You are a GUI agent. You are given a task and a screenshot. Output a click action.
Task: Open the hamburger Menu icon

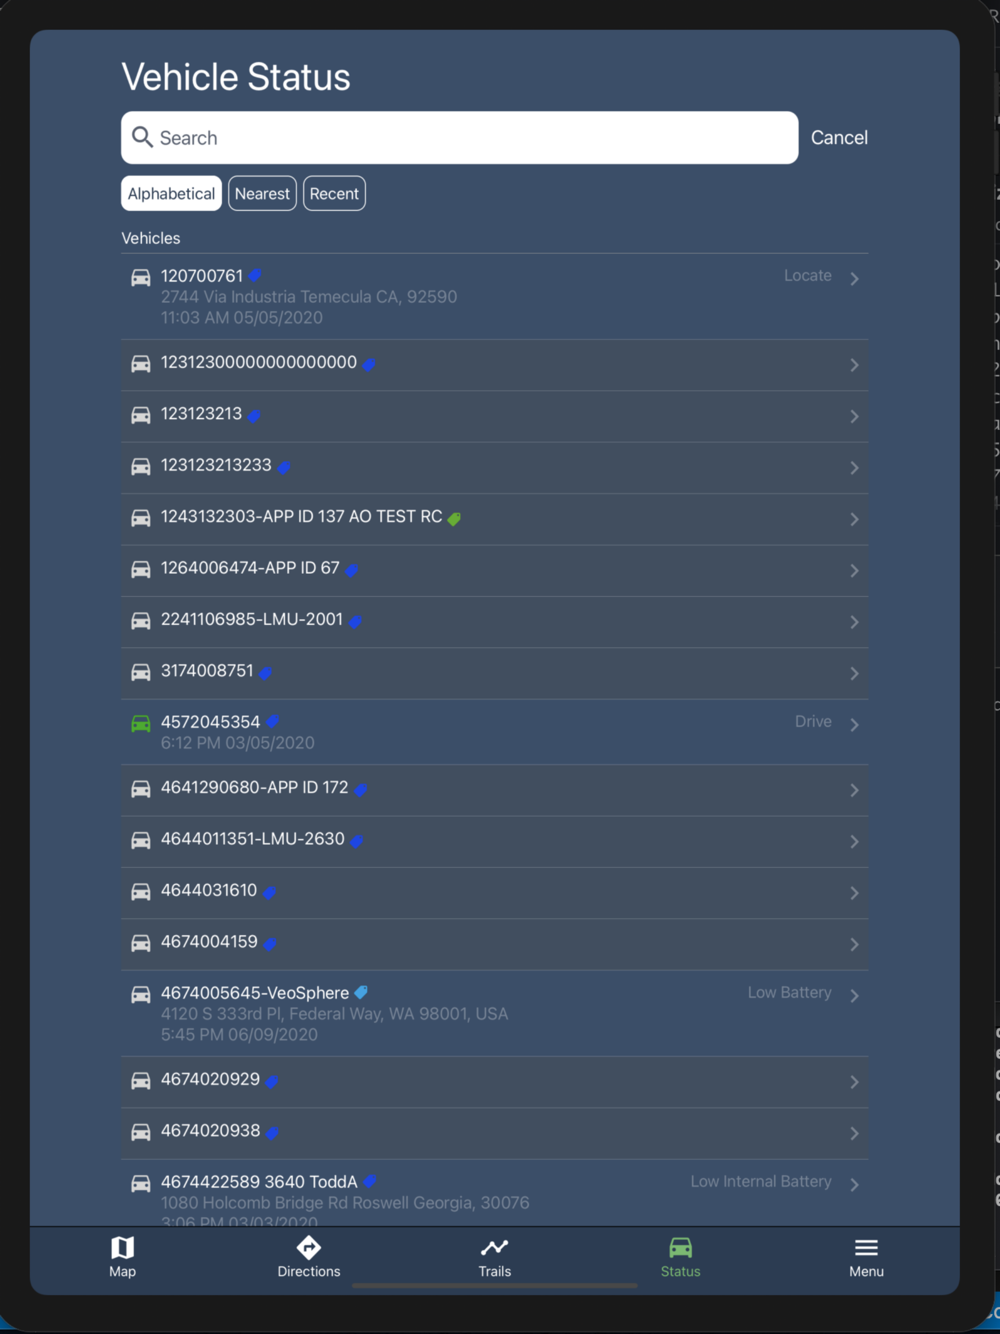tap(866, 1247)
